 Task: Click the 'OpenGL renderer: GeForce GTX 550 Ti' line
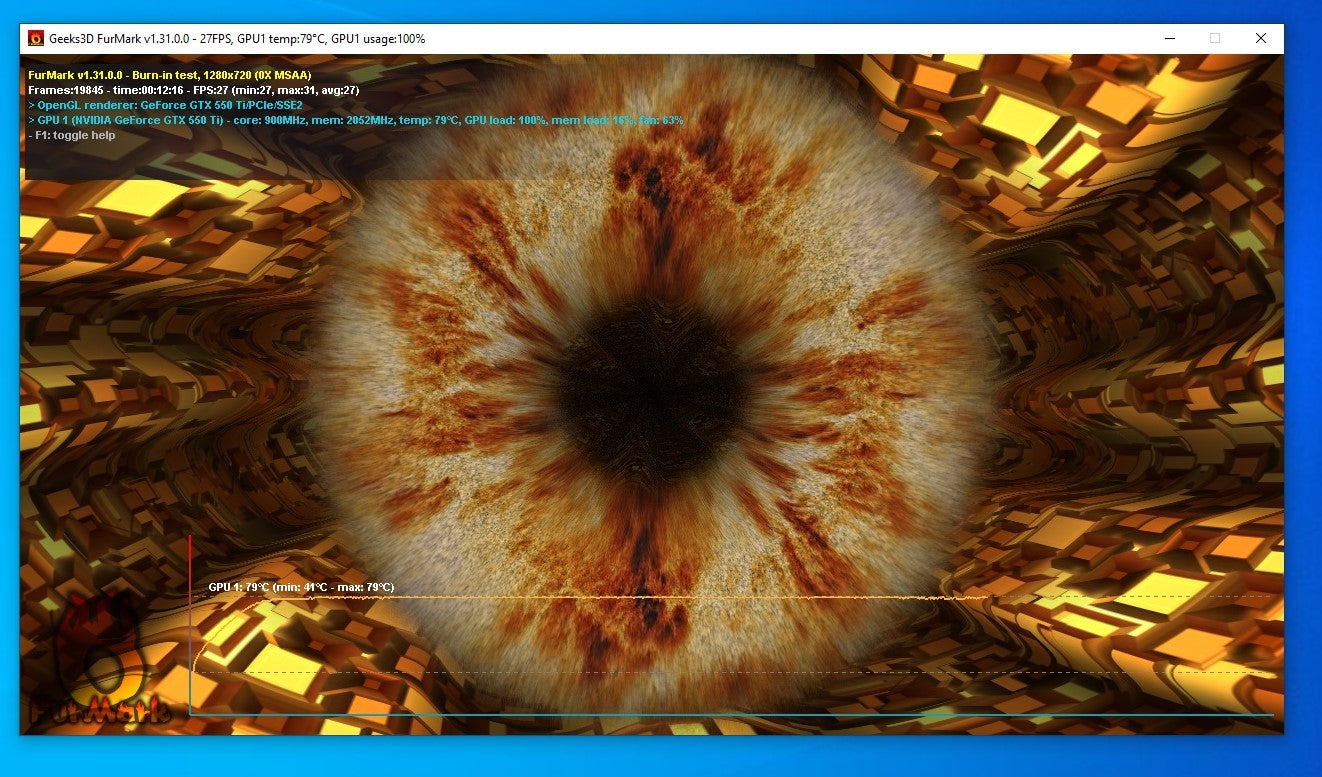pyautogui.click(x=167, y=104)
